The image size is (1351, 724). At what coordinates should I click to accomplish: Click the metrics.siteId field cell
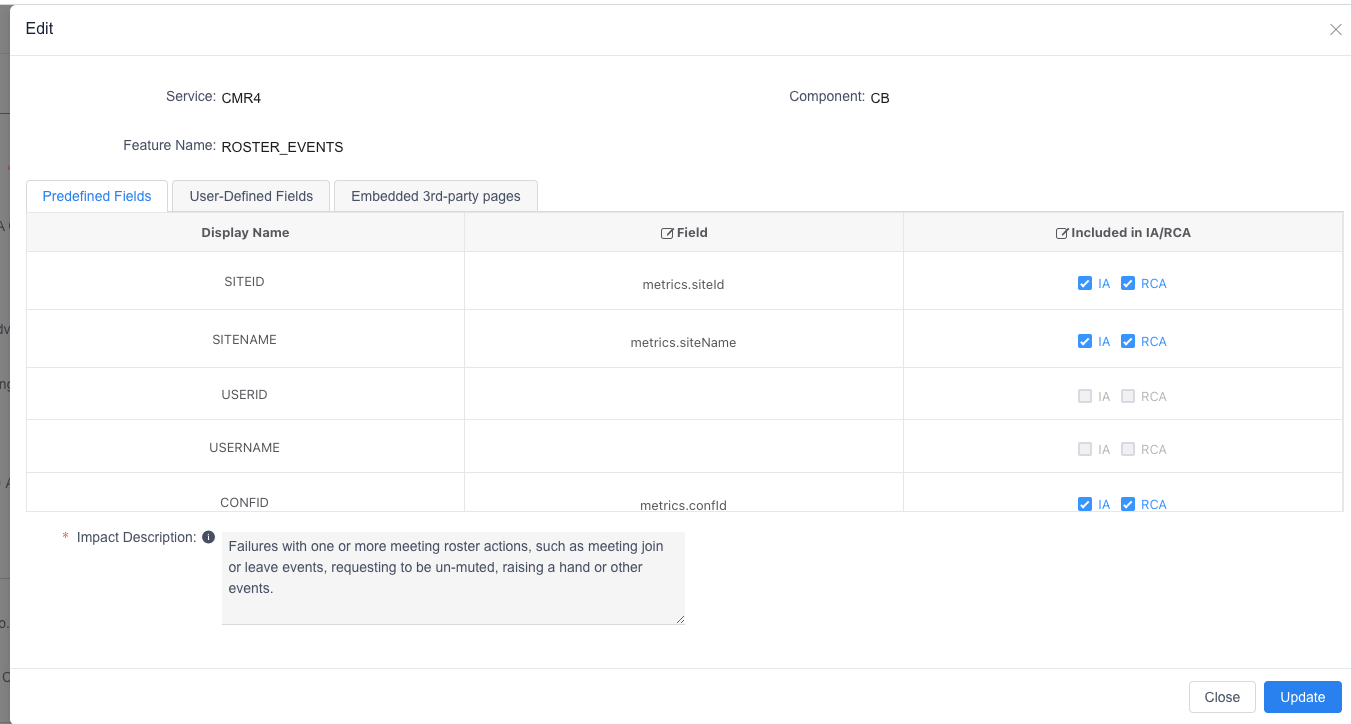pyautogui.click(x=683, y=284)
